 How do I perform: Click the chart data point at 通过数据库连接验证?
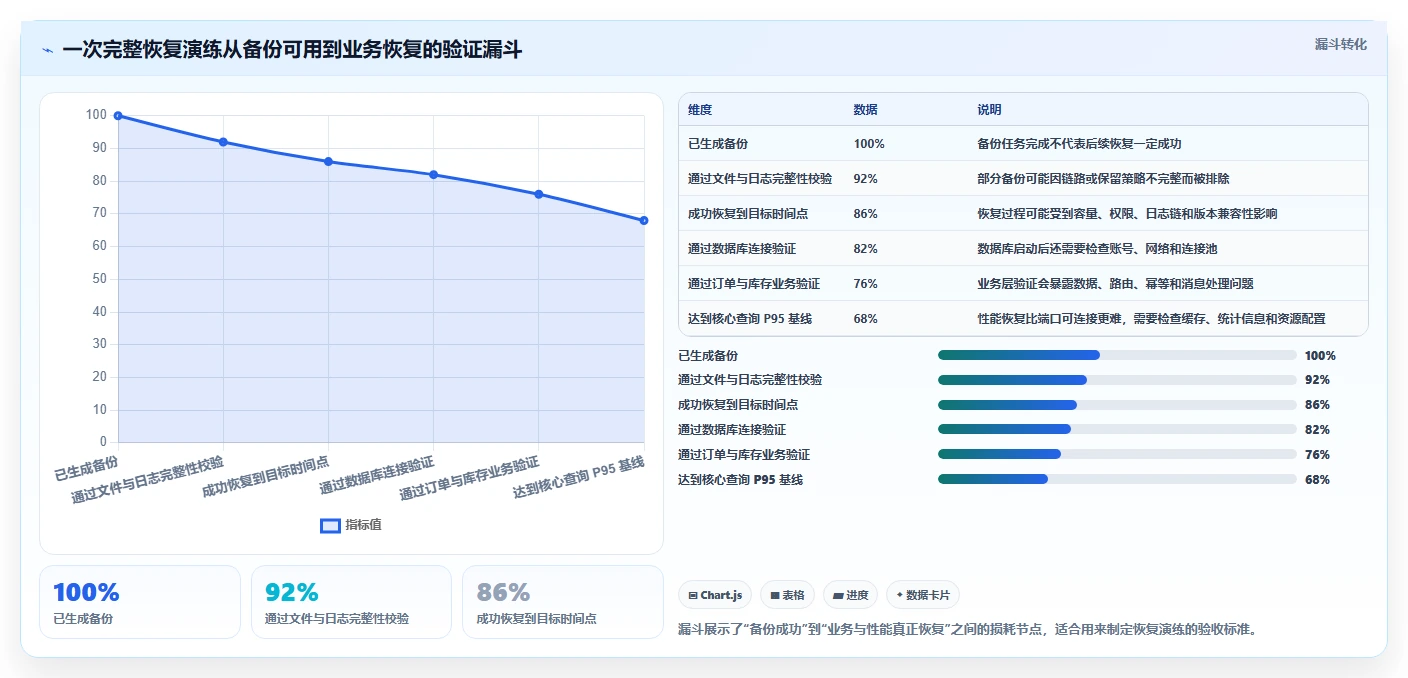click(x=433, y=175)
